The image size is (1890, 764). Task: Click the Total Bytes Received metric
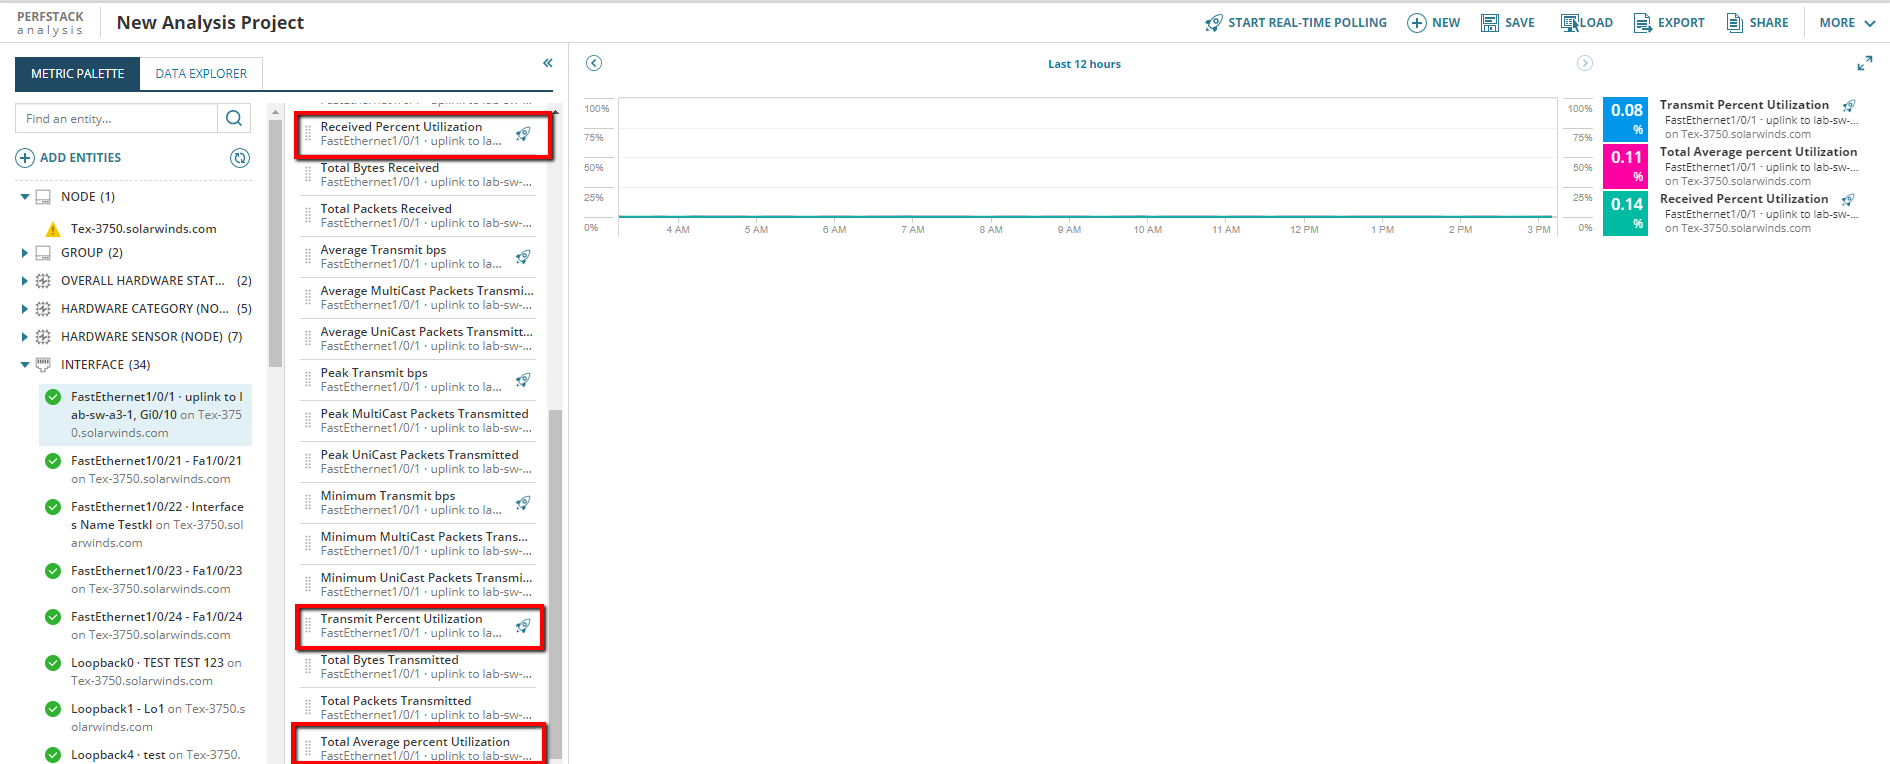coord(418,175)
